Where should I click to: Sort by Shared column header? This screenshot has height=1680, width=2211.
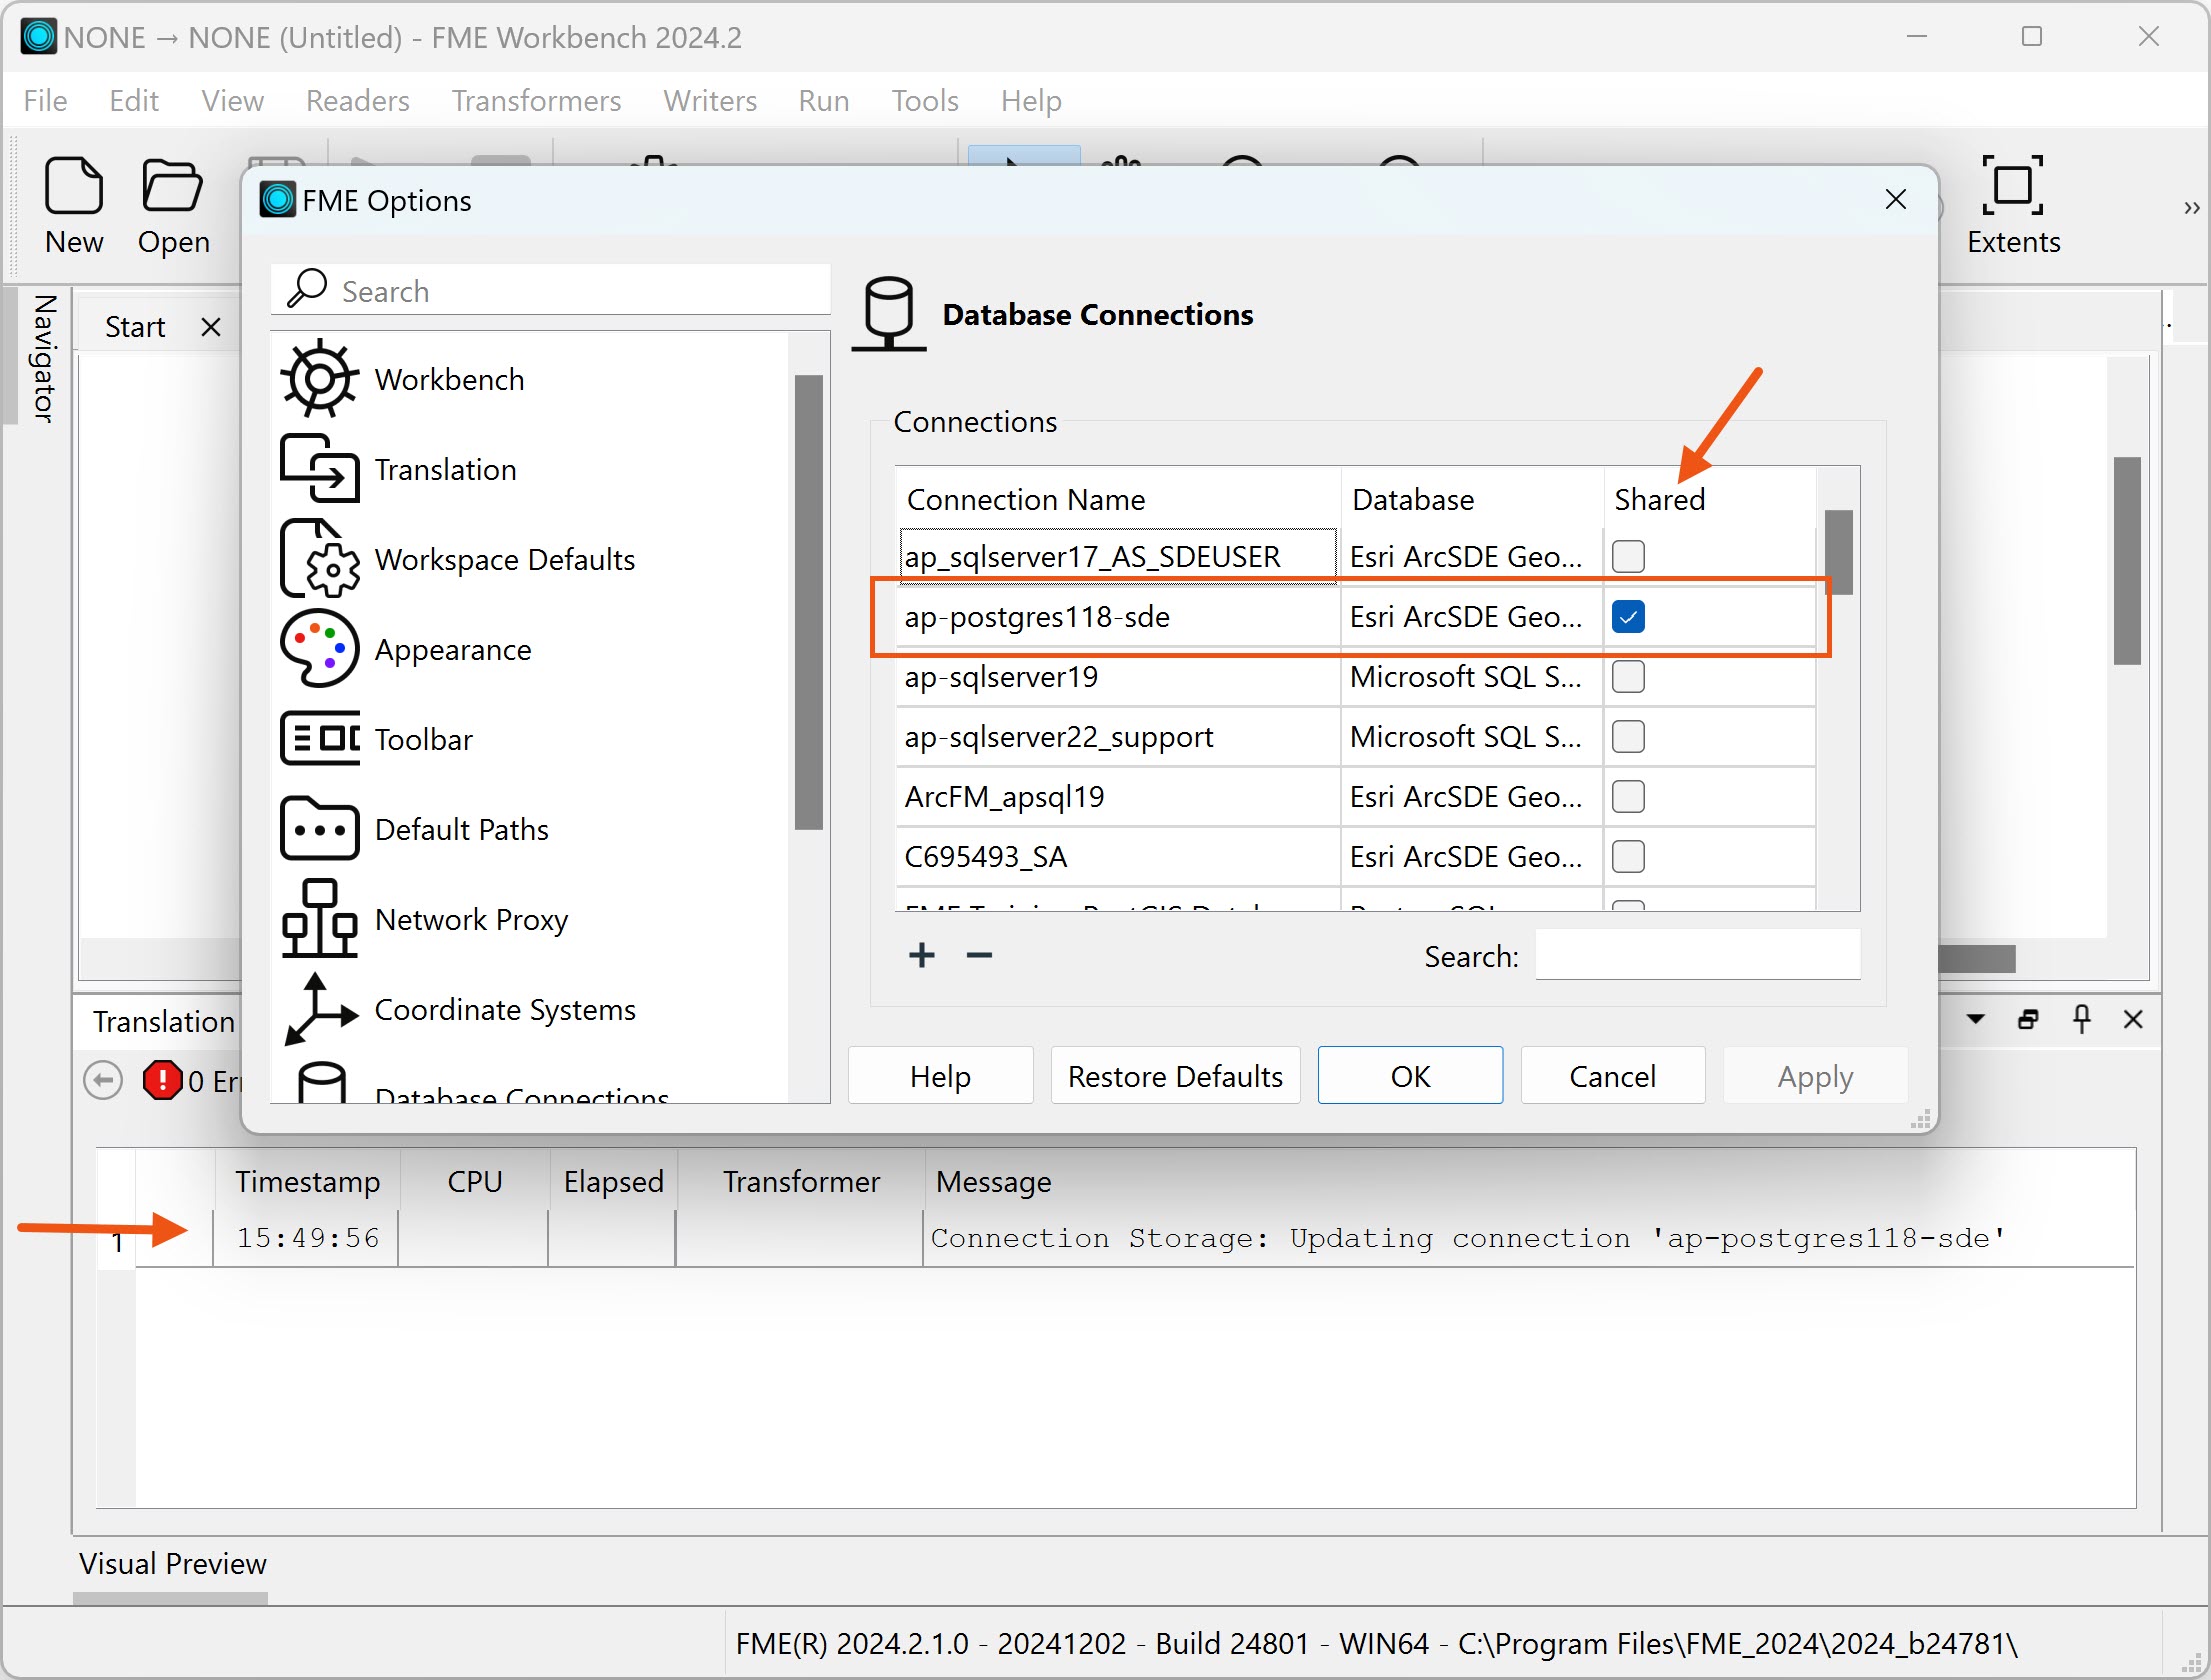1710,499
